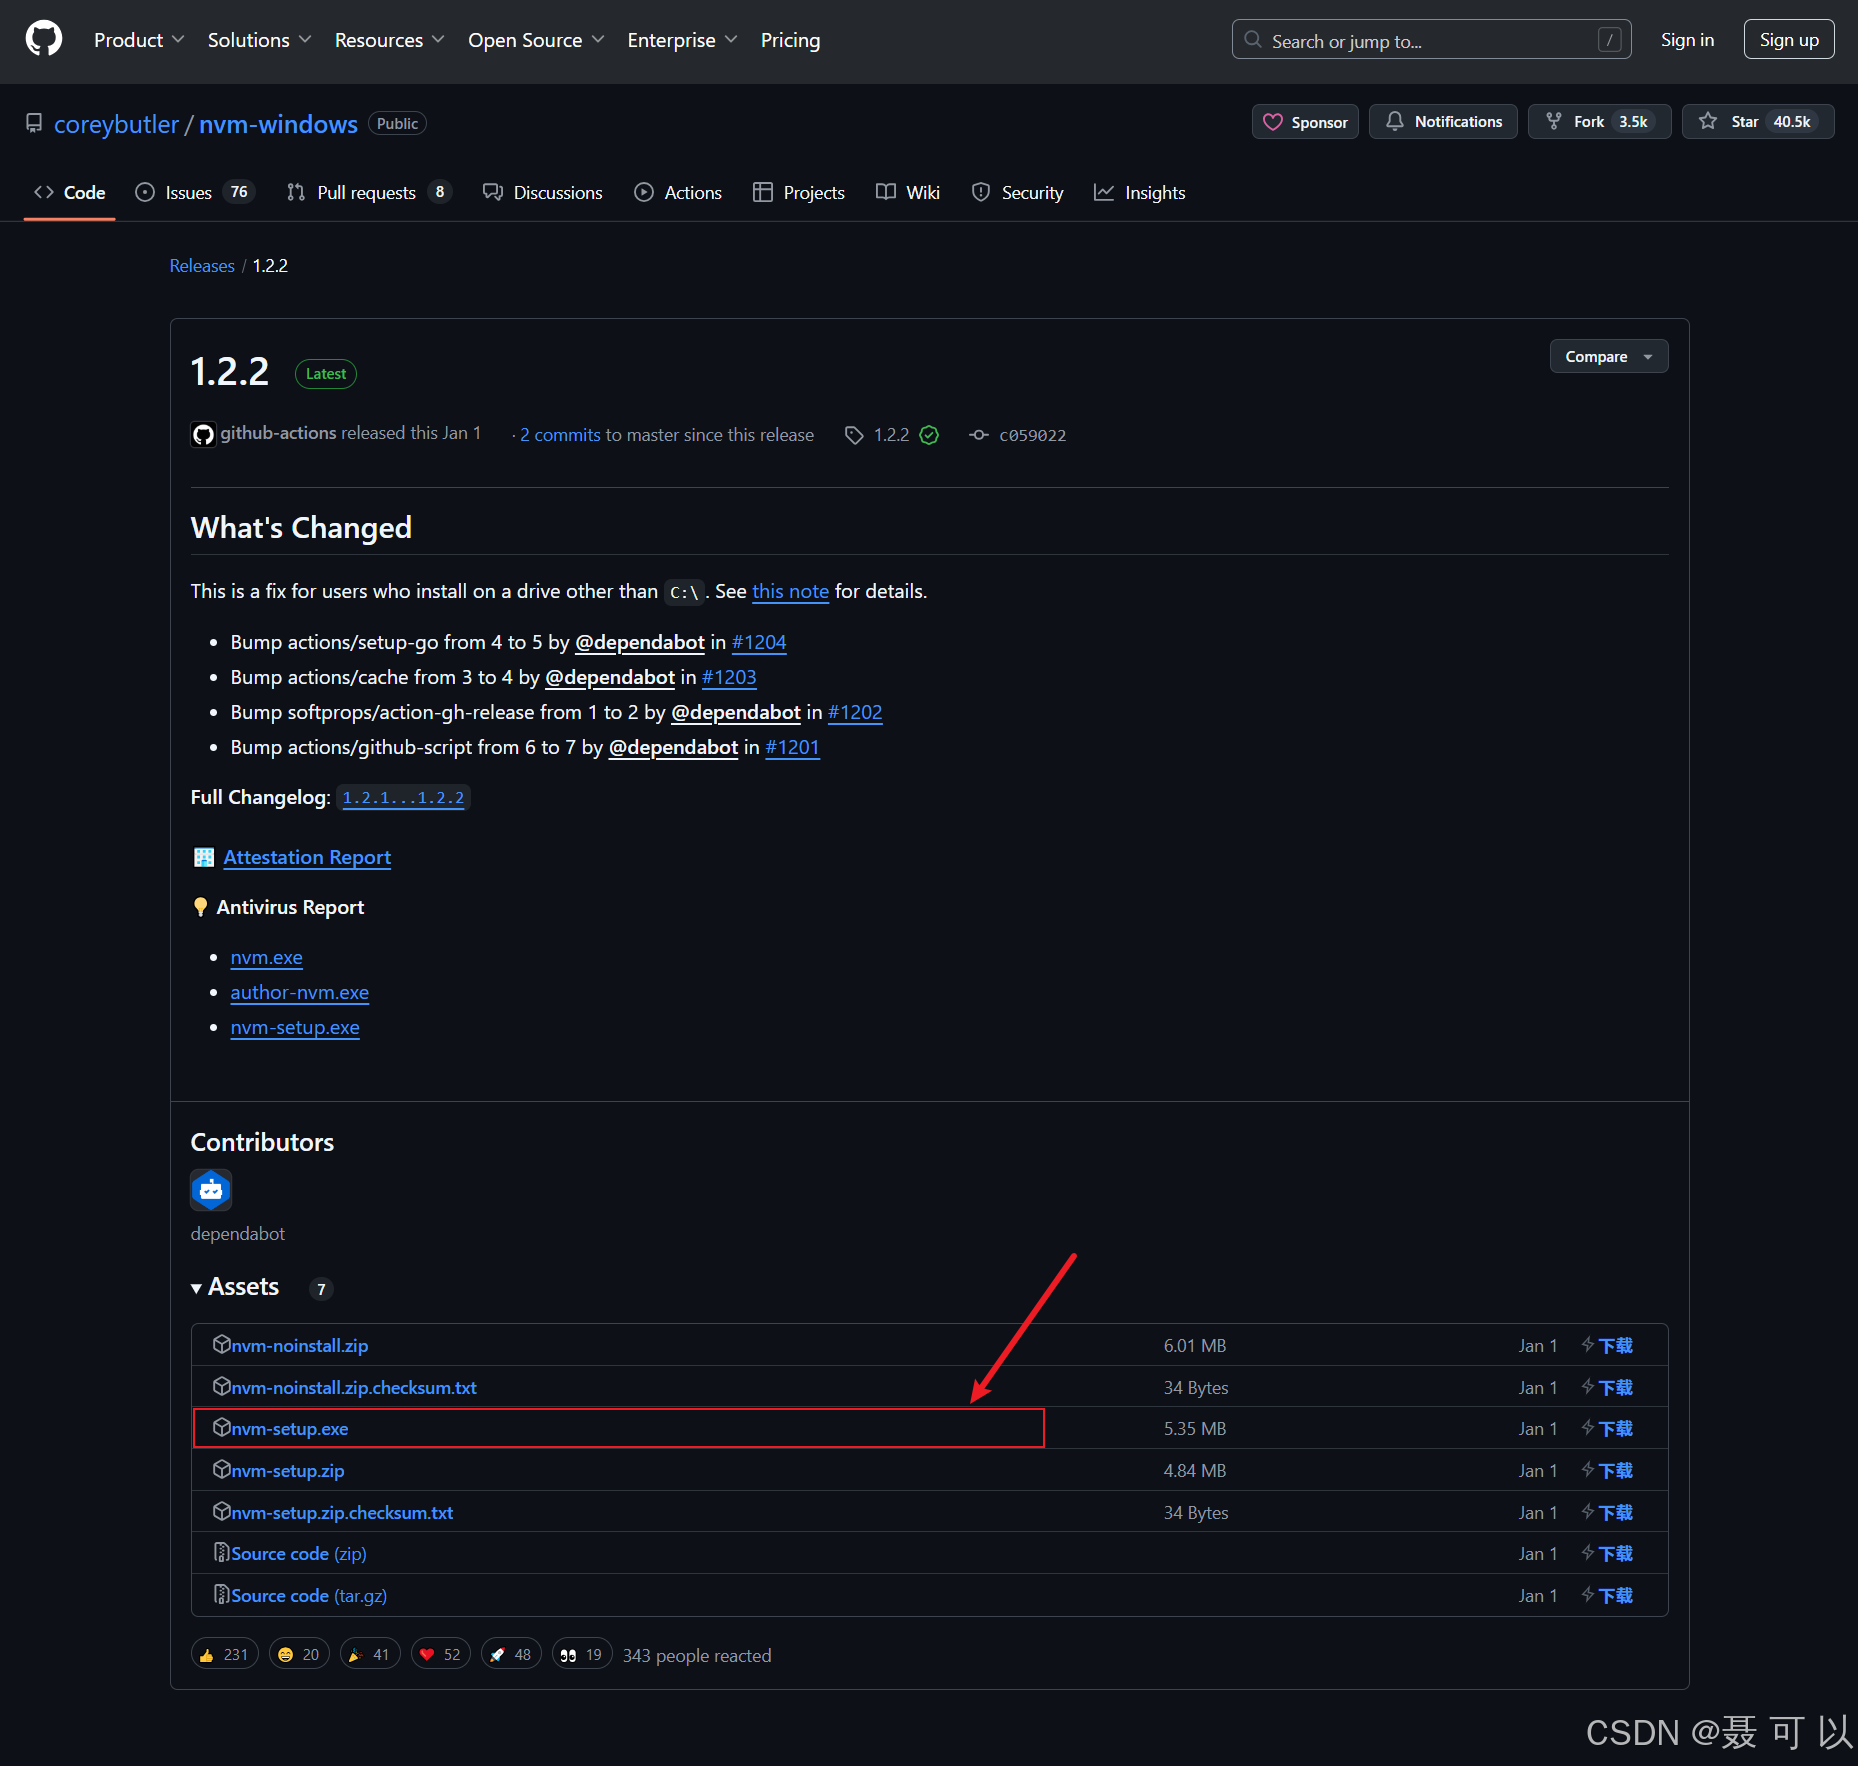Collapse the Assets section
Viewport: 1858px width, 1766px height.
pyautogui.click(x=235, y=1287)
